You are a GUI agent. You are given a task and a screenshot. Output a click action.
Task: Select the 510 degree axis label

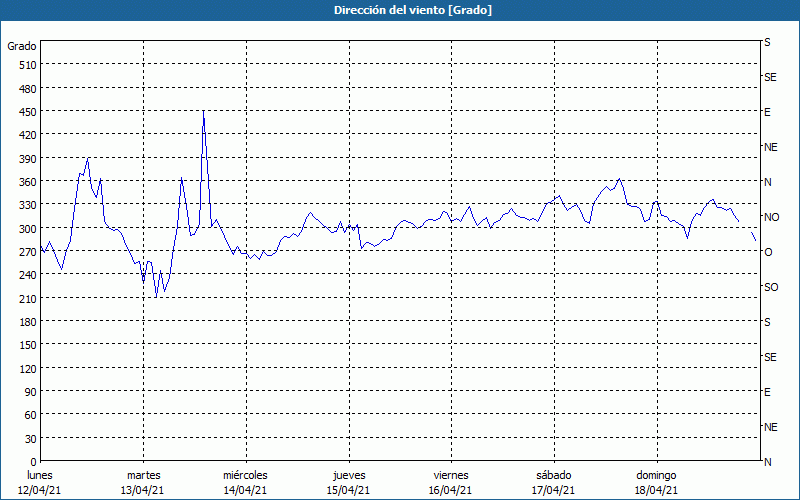click(28, 65)
